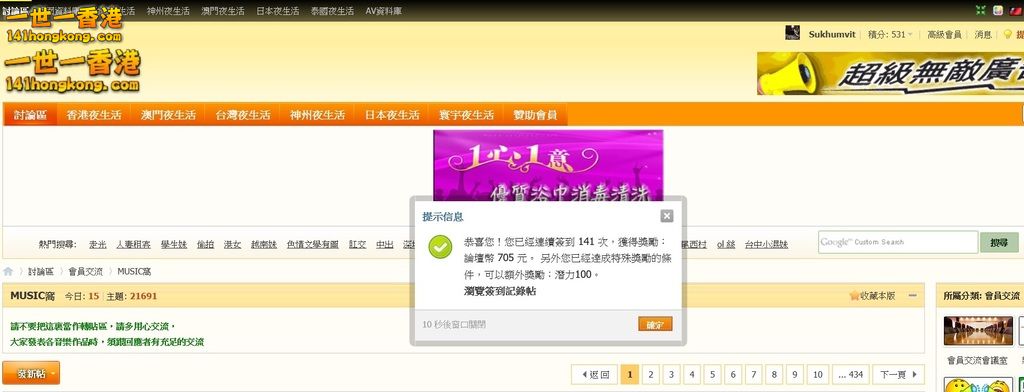The image size is (1024, 392).
Task: Jump to the last page ... 434
Action: 850,374
